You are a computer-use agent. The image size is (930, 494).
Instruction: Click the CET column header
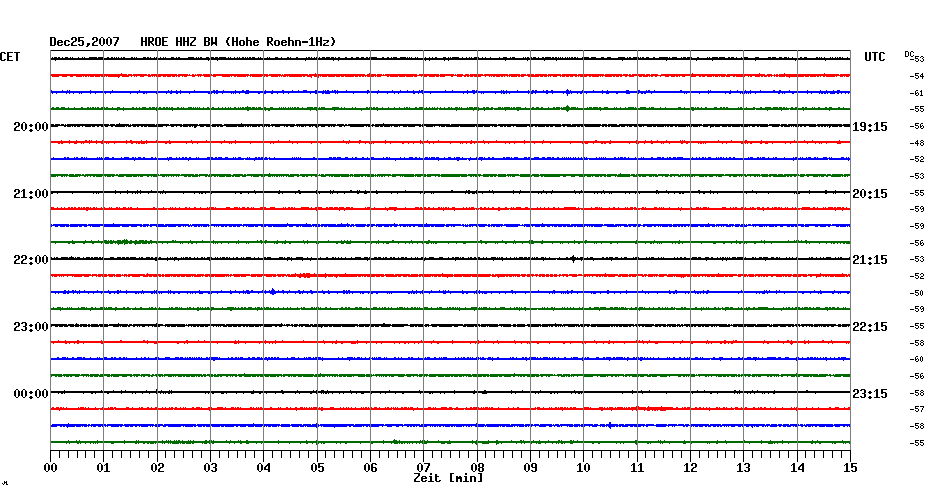[10, 57]
